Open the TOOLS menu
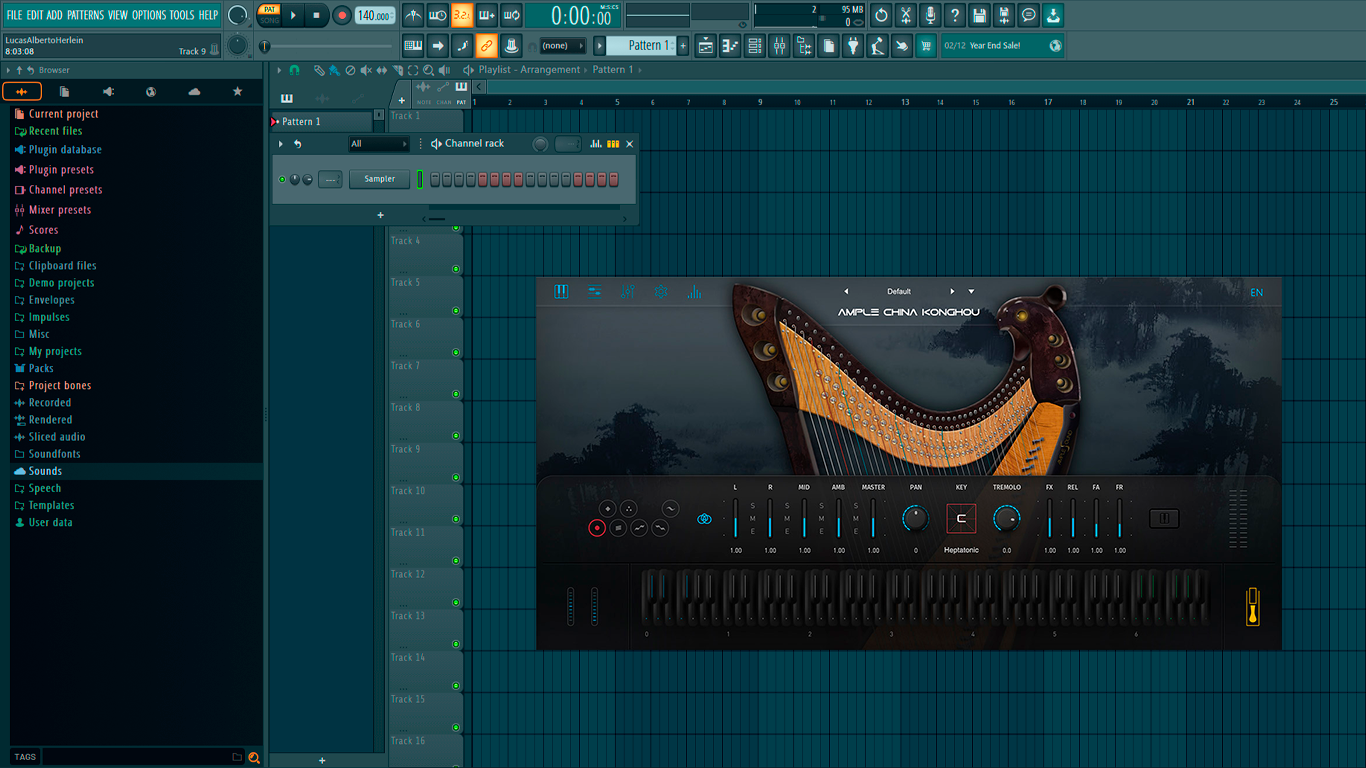The image size is (1366, 768). point(182,15)
